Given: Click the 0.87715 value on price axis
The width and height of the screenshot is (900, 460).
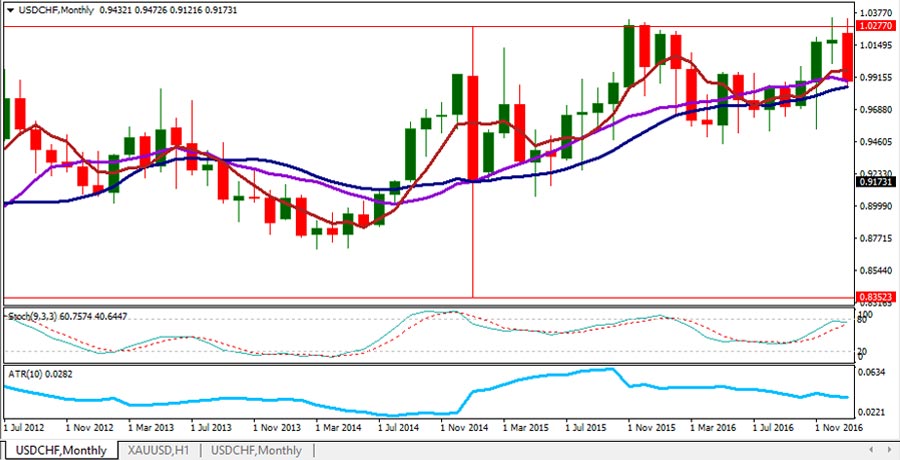Looking at the screenshot, I should pos(876,238).
